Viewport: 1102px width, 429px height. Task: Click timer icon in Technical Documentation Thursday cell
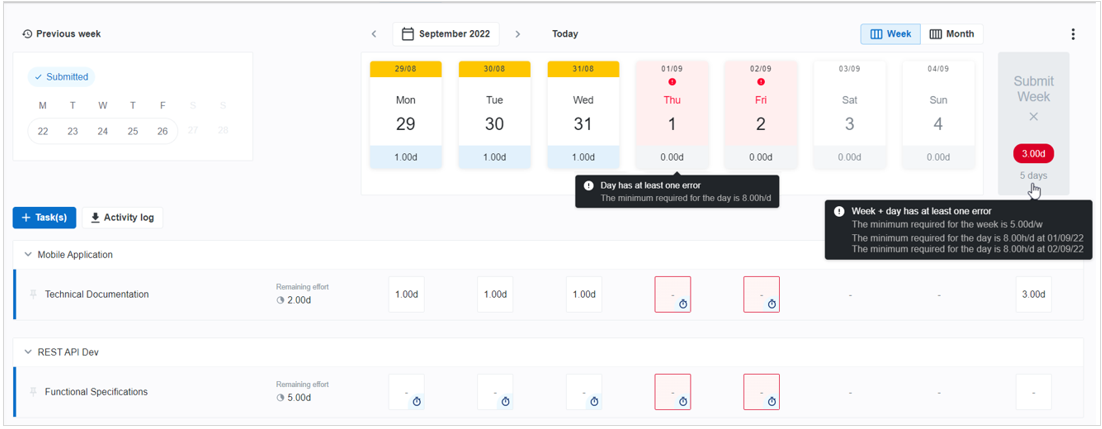pos(682,304)
